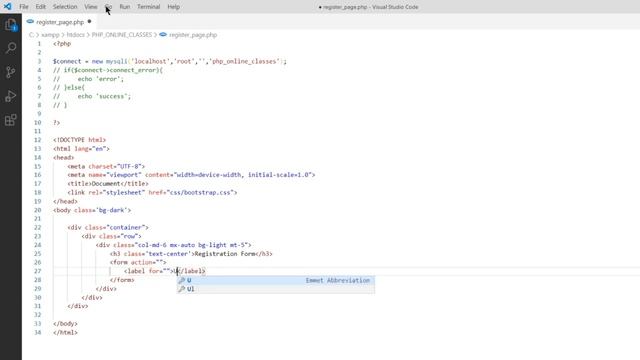This screenshot has width=640, height=360.
Task: Click the body class 'bg-dark' line
Action: (x=92, y=210)
